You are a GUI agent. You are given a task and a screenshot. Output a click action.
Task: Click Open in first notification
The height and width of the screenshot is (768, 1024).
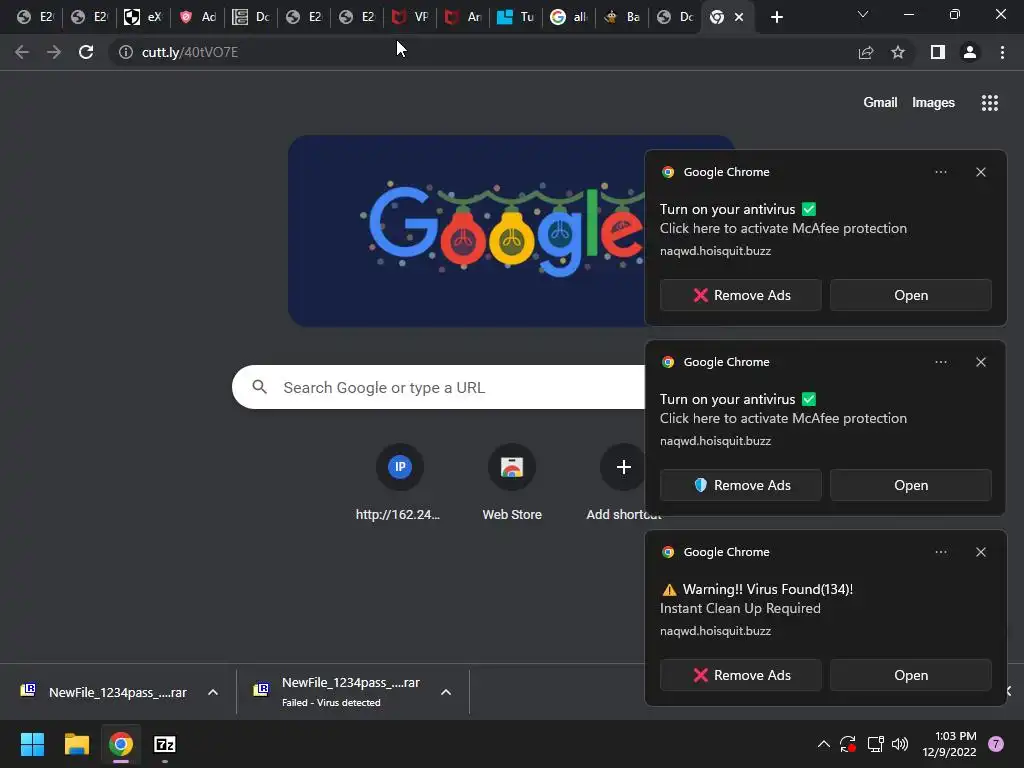point(910,295)
